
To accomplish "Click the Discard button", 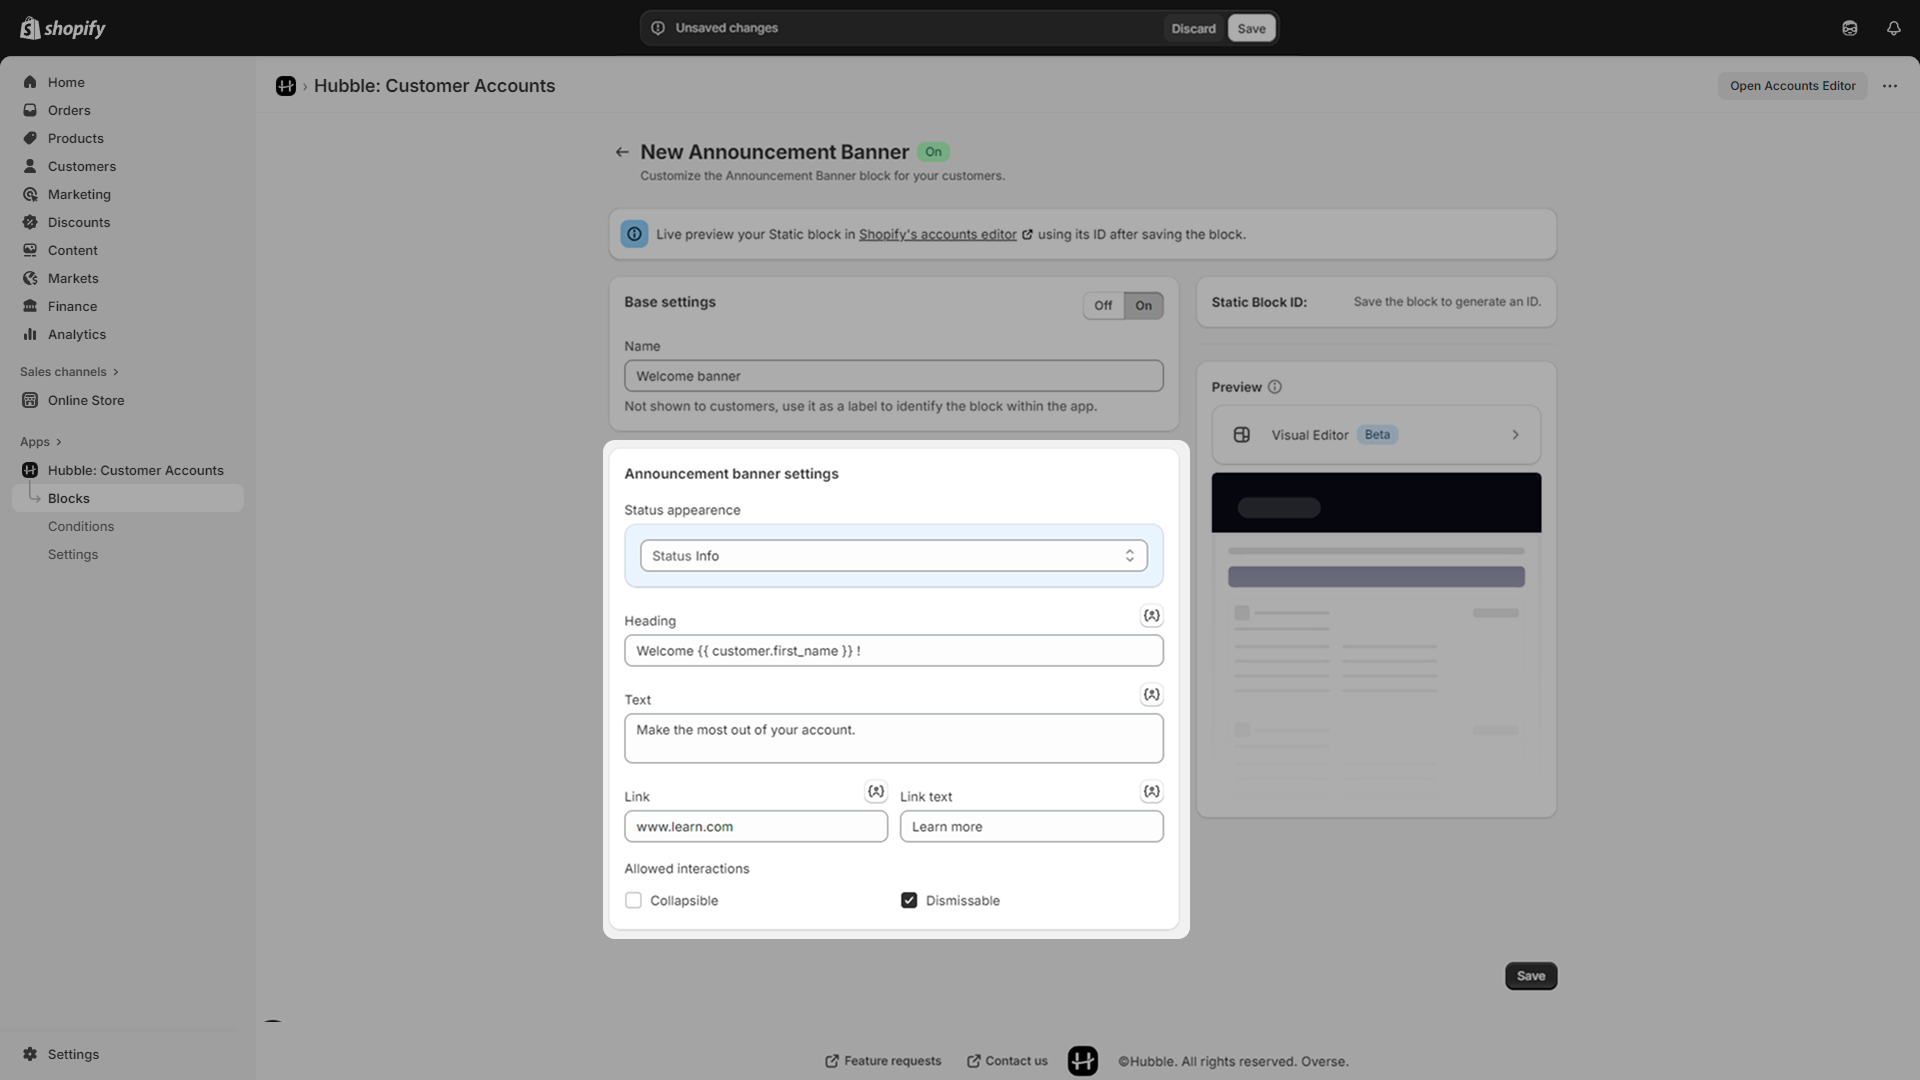I will 1193,28.
